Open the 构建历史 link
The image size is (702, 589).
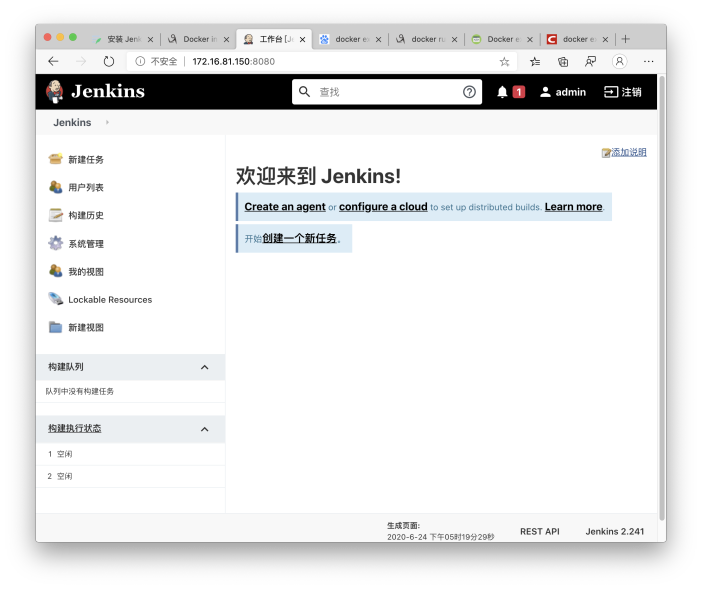click(x=86, y=216)
